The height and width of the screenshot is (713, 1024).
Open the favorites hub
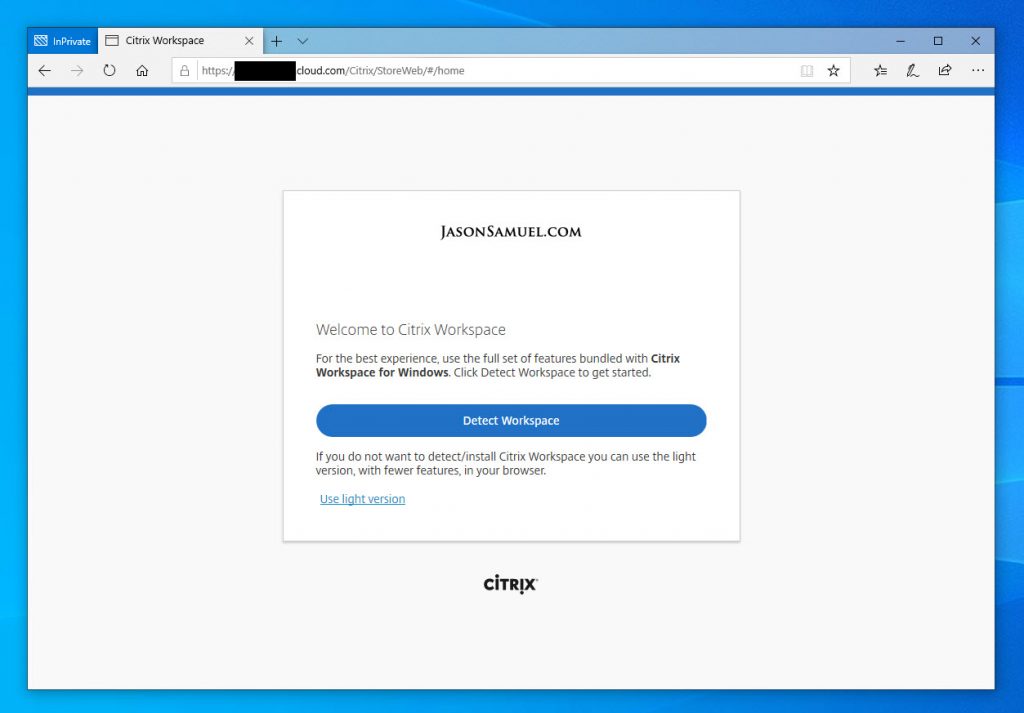pos(880,71)
